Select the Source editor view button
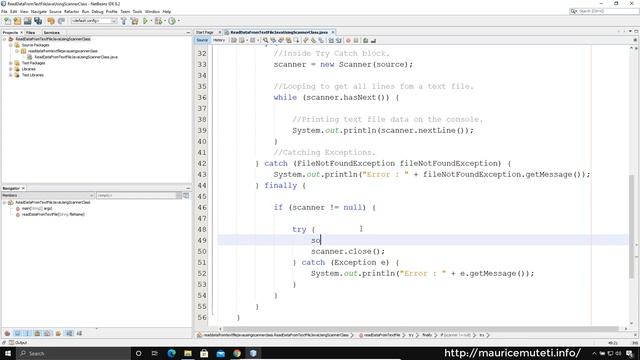Screen dimensions: 640x360 coord(202,40)
